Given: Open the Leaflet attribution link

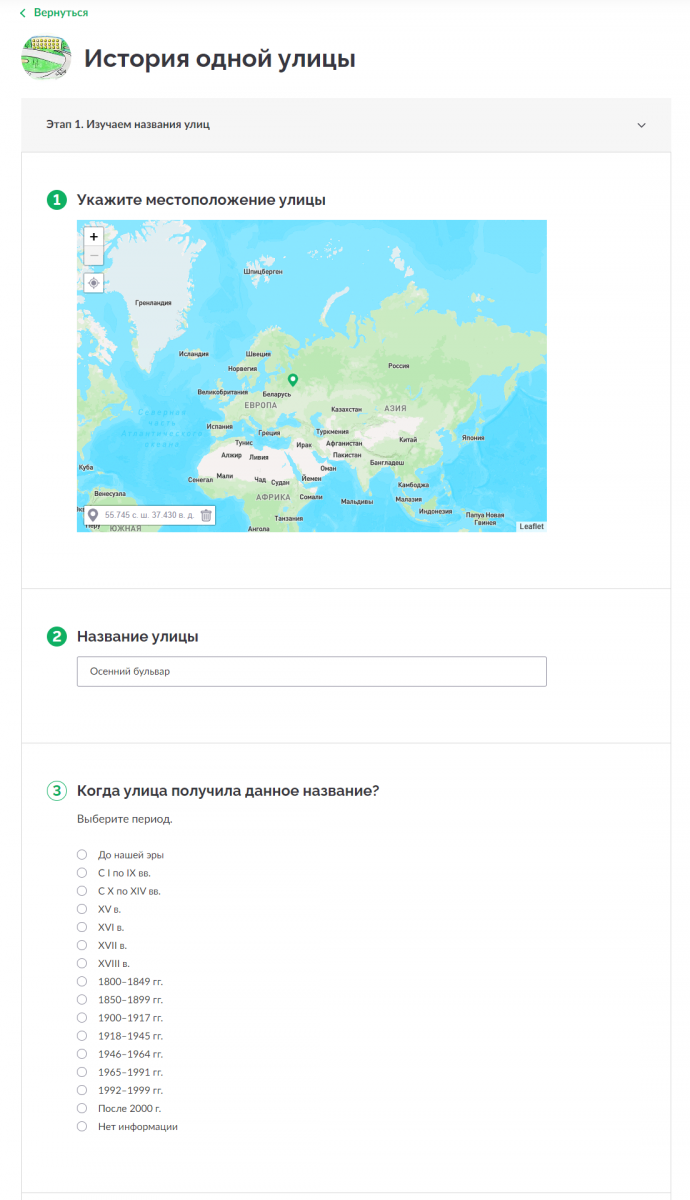Looking at the screenshot, I should [531, 526].
